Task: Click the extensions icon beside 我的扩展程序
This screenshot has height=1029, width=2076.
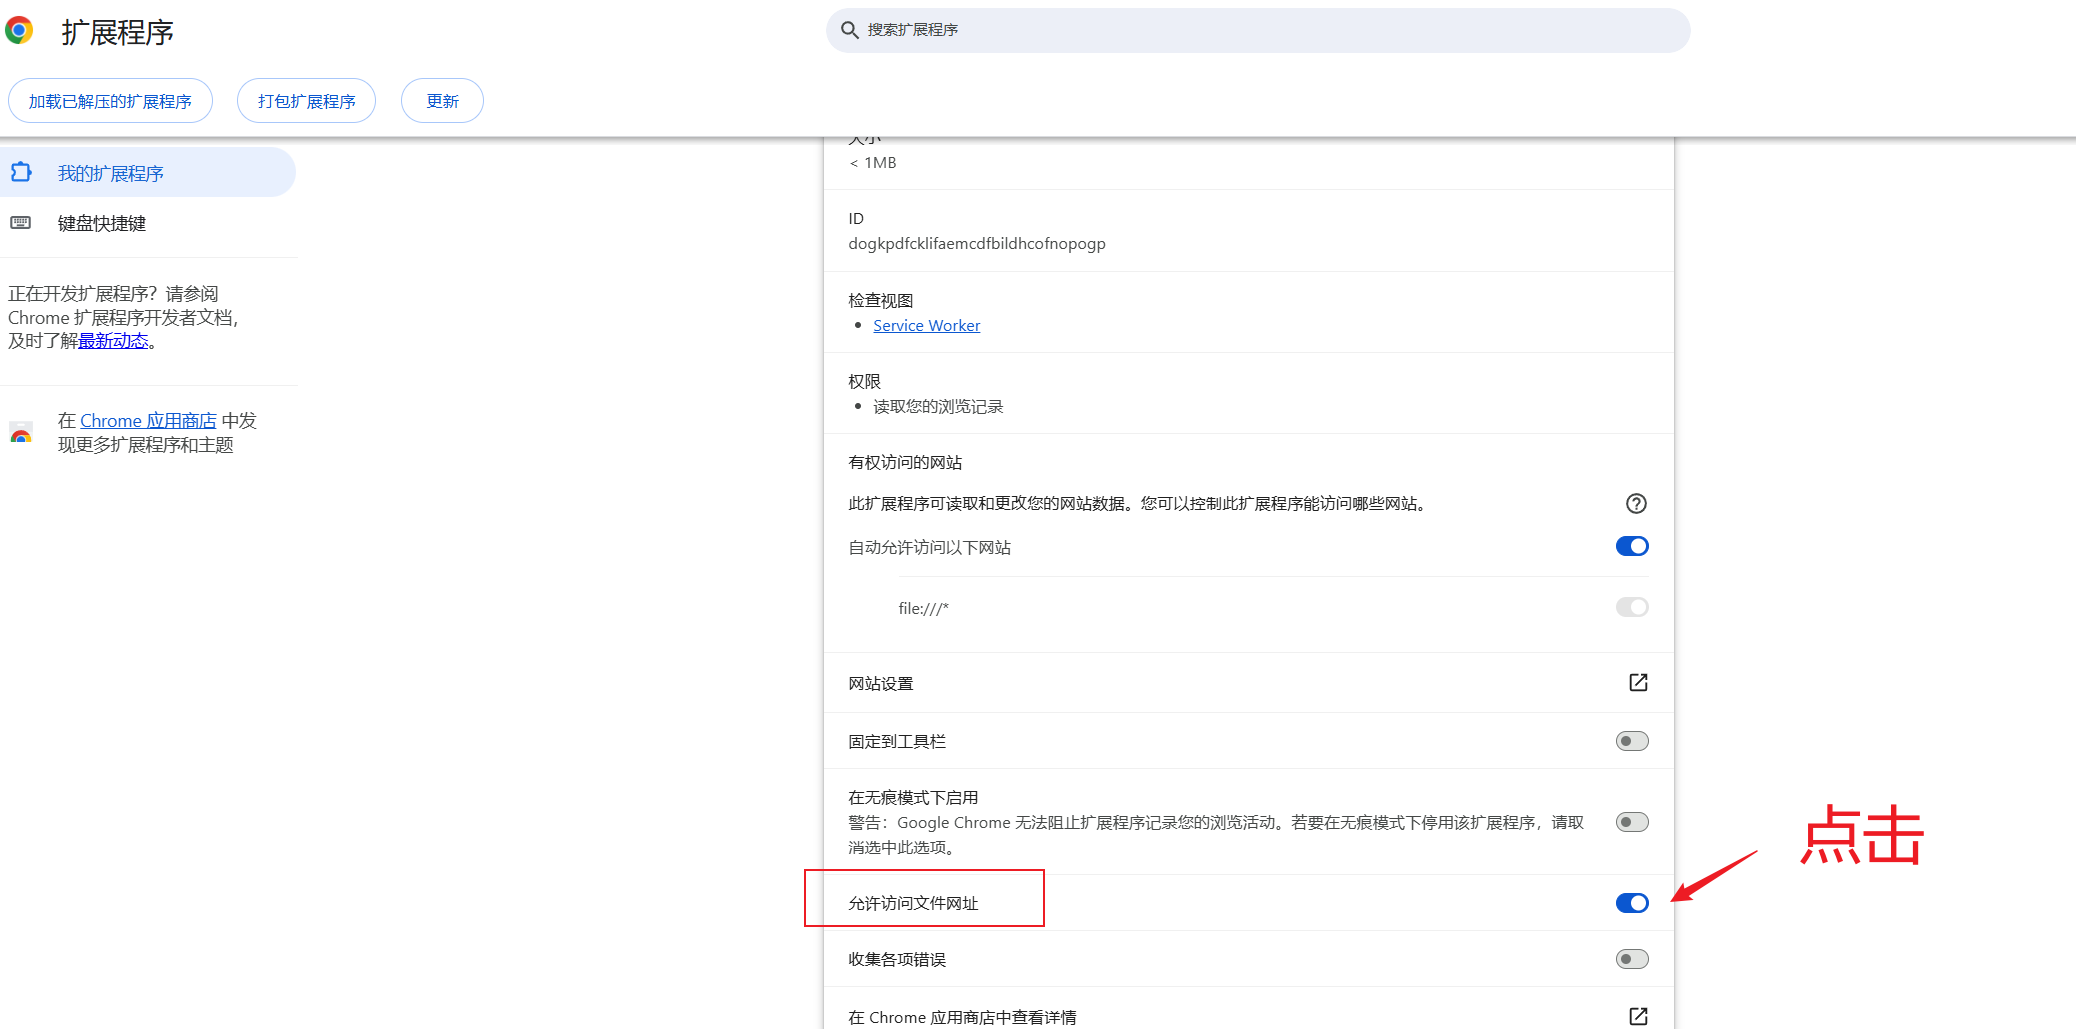Action: click(x=21, y=172)
